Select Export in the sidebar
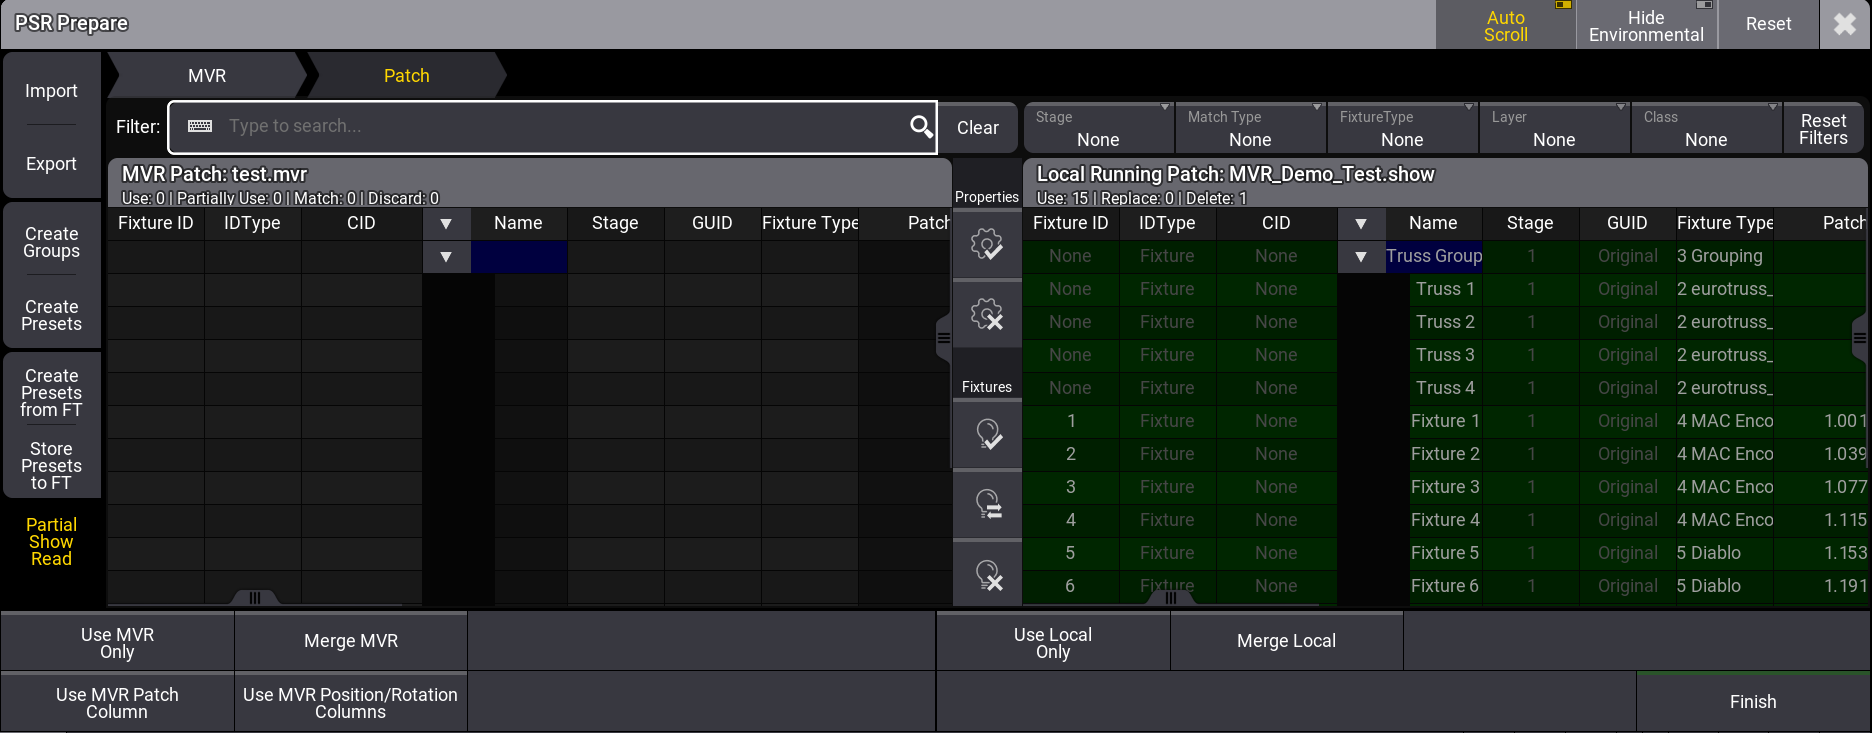This screenshot has height=733, width=1872. click(x=51, y=164)
